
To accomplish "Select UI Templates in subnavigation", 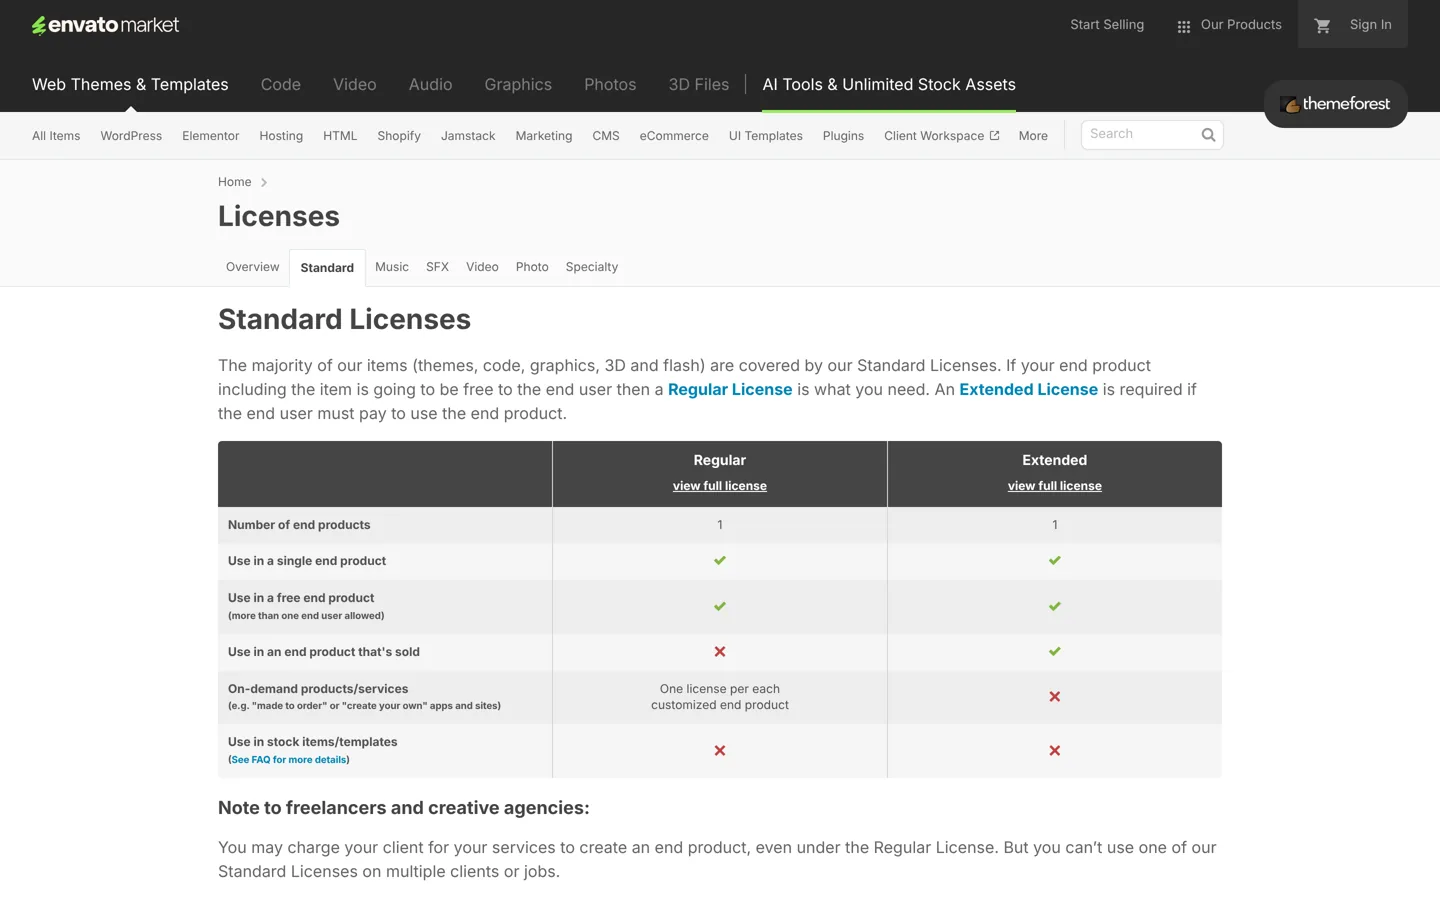I will (x=766, y=136).
